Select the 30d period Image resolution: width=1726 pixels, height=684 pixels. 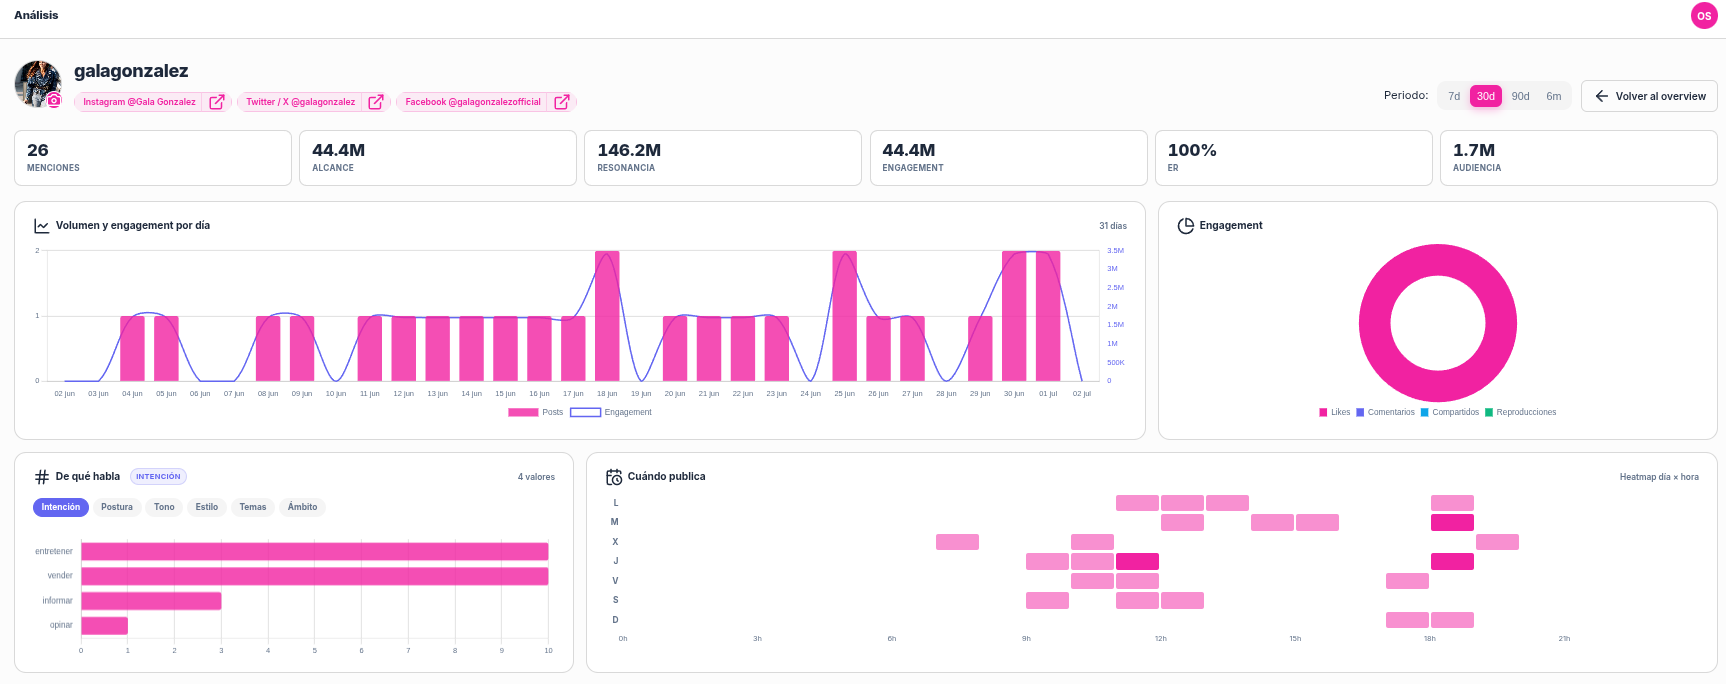tap(1486, 96)
